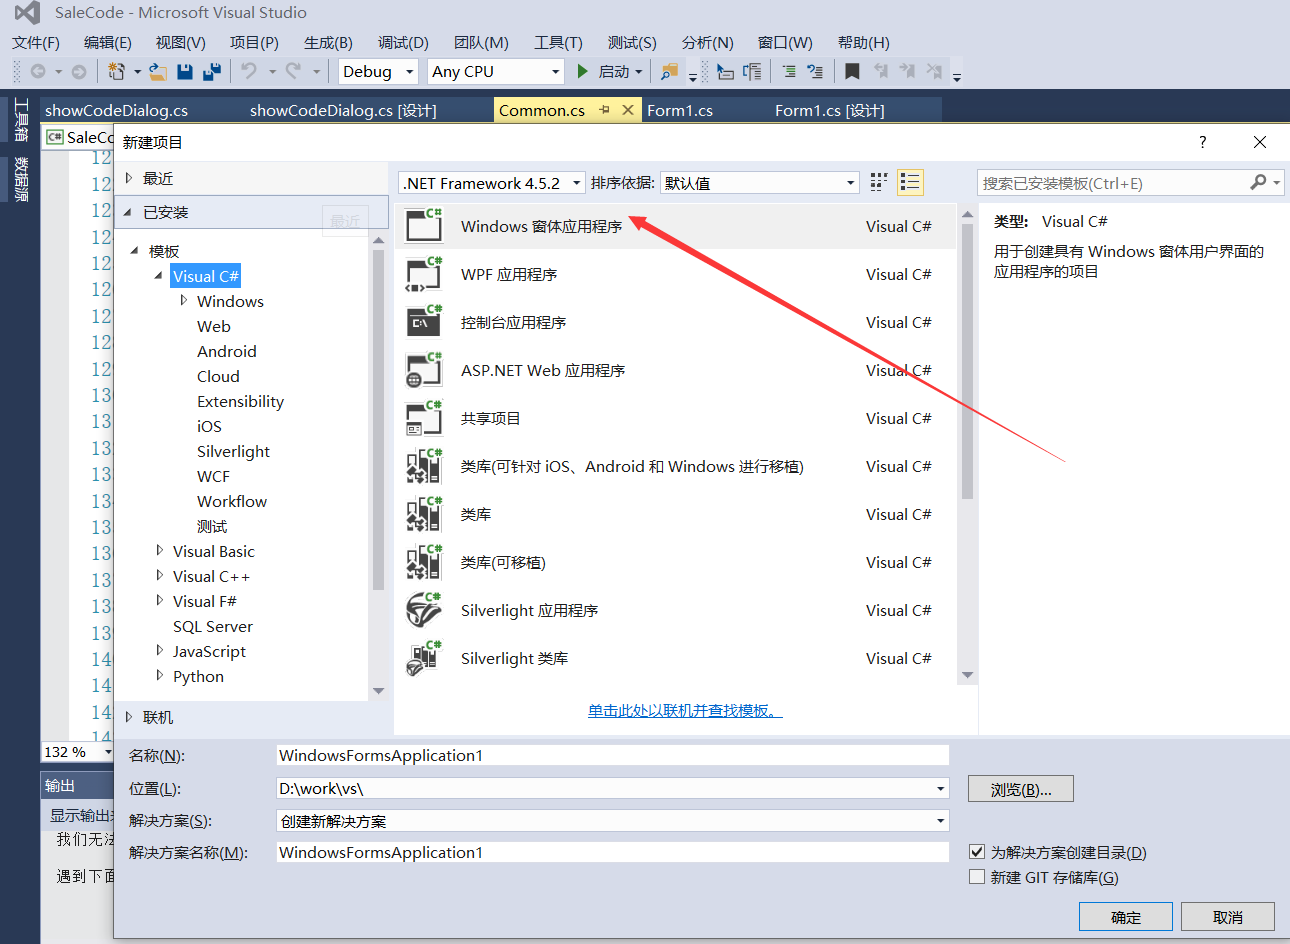Select Windows 窗体应用程序 template

(x=676, y=226)
